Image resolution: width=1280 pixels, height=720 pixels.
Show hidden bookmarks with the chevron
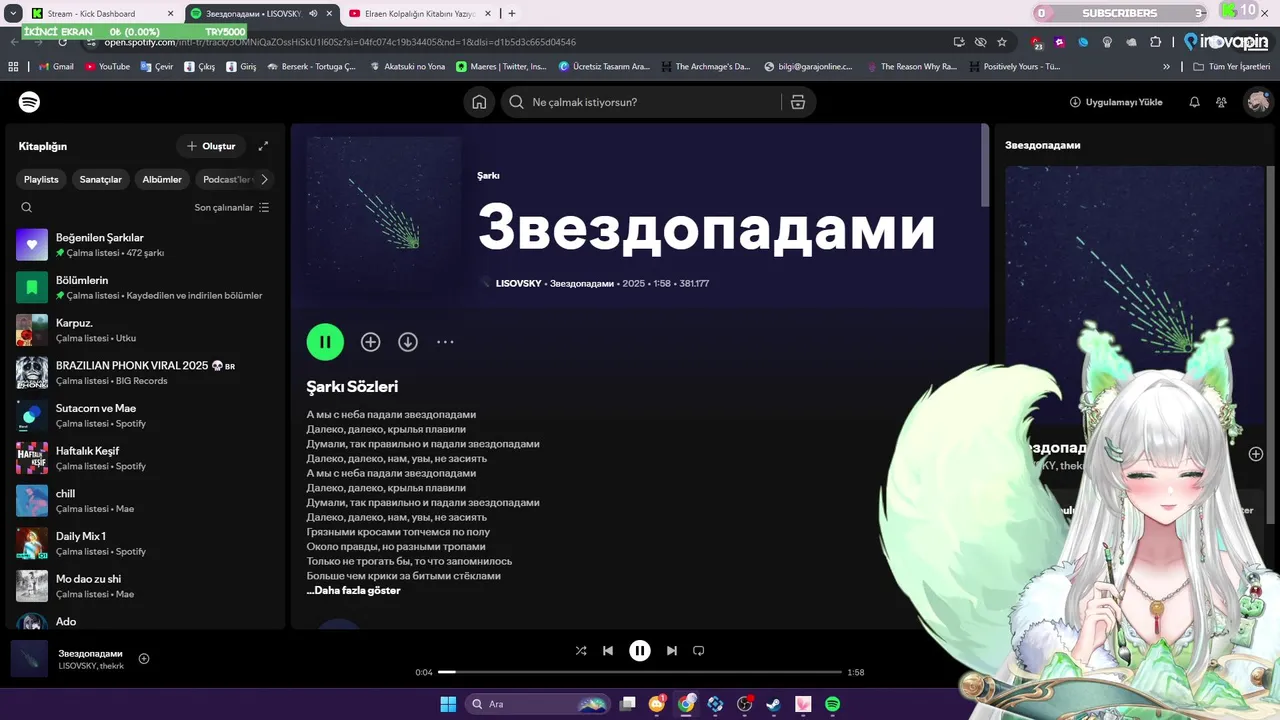pos(1166,67)
